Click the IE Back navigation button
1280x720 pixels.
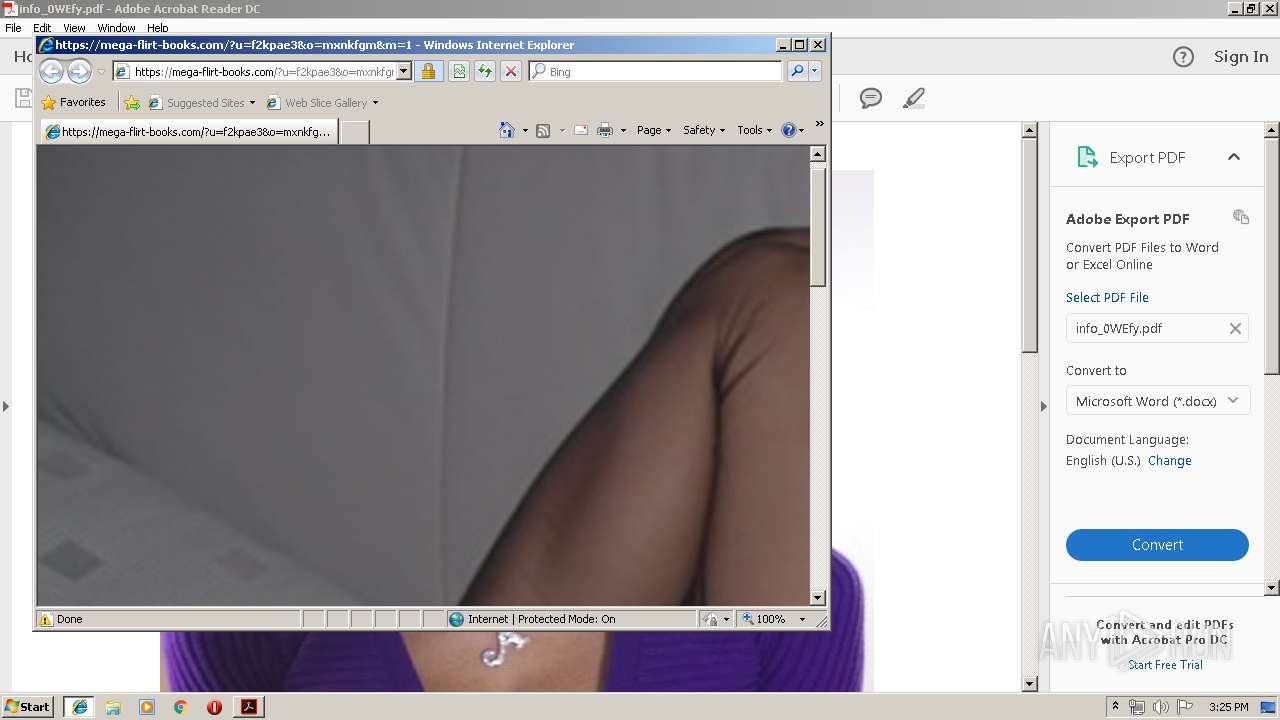(51, 71)
